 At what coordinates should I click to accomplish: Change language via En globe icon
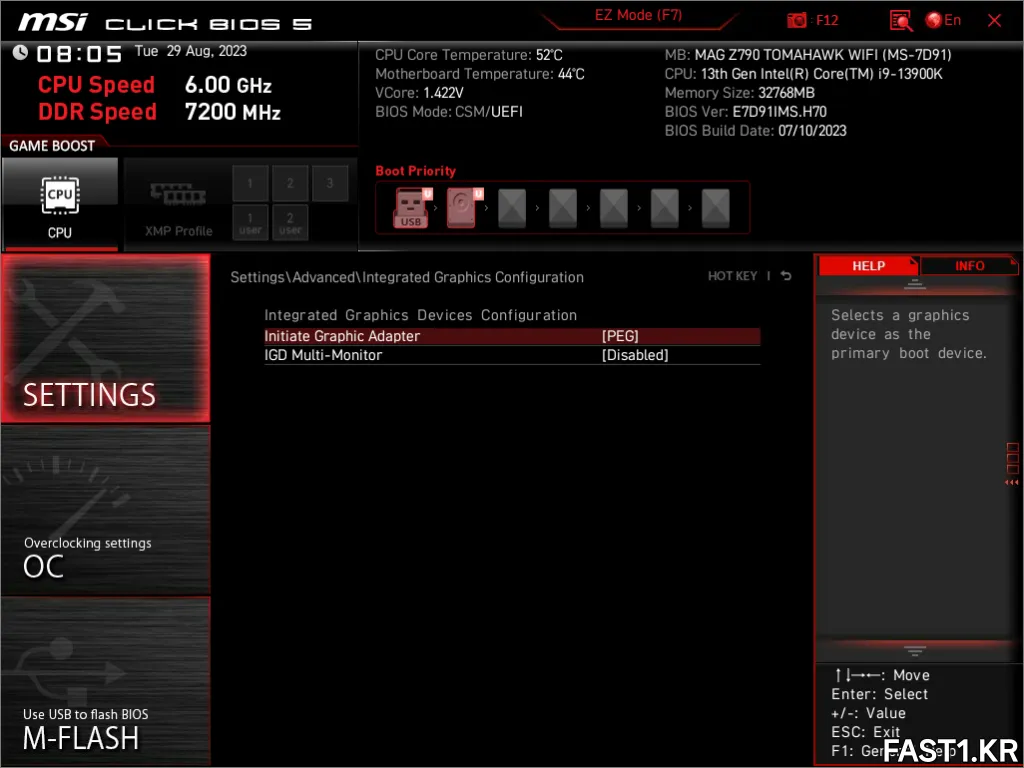[x=943, y=20]
